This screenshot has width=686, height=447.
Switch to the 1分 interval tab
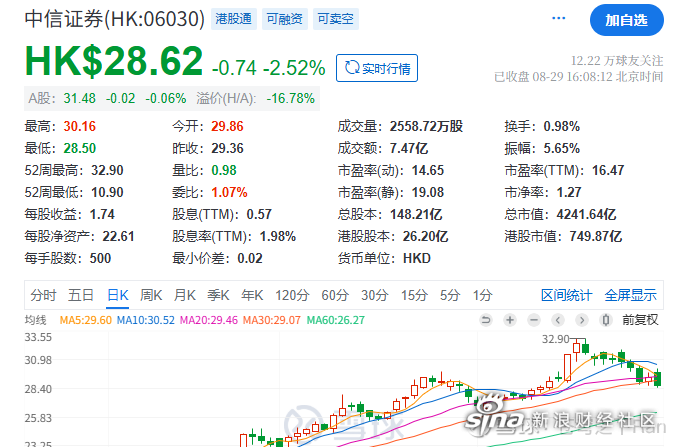coord(483,295)
